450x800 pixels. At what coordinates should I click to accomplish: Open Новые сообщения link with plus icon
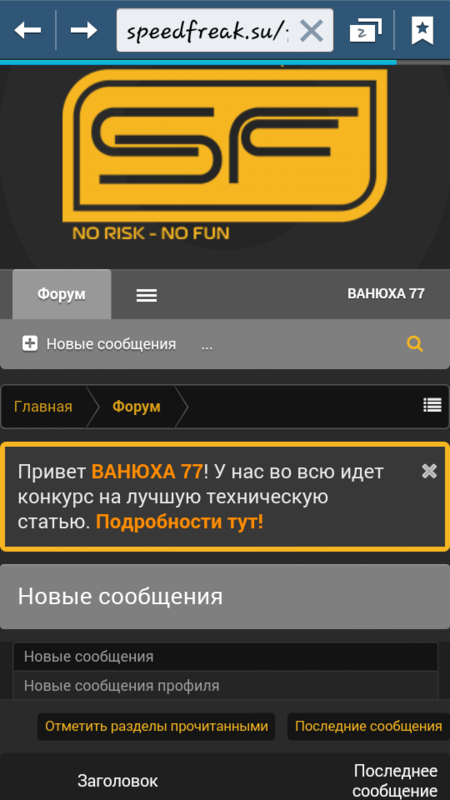coord(99,344)
